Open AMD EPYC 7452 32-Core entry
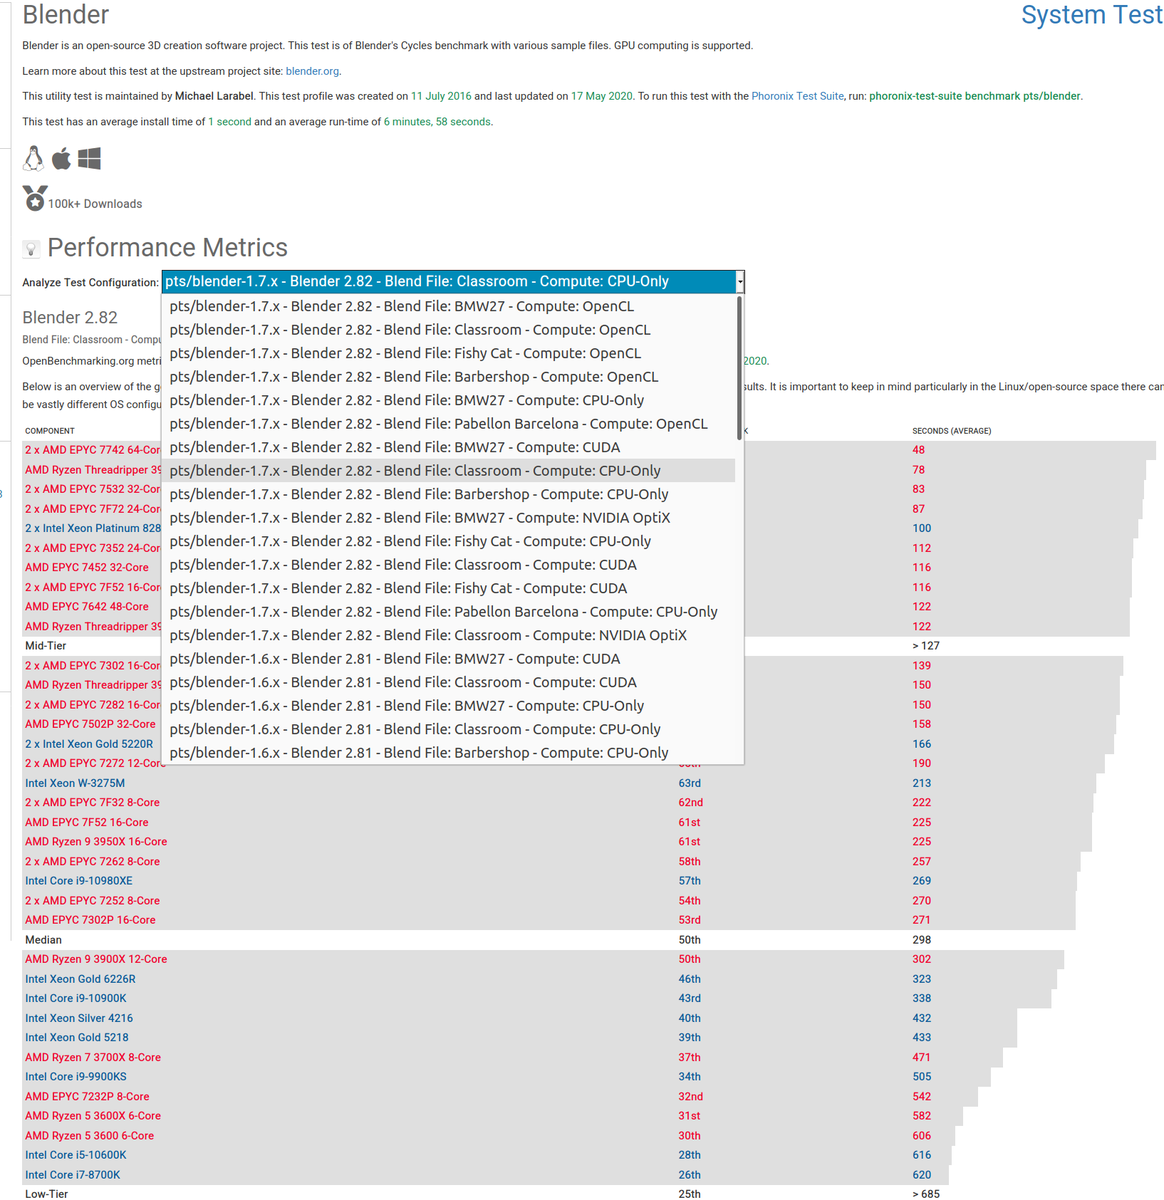The height and width of the screenshot is (1200, 1164). coord(87,567)
